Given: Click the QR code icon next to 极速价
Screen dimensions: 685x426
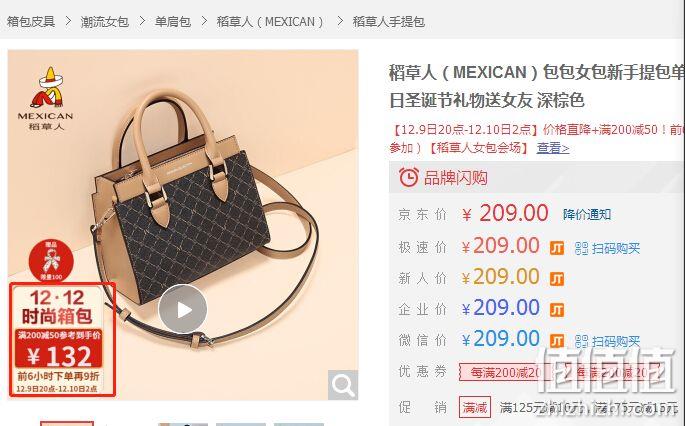Looking at the screenshot, I should (x=581, y=248).
